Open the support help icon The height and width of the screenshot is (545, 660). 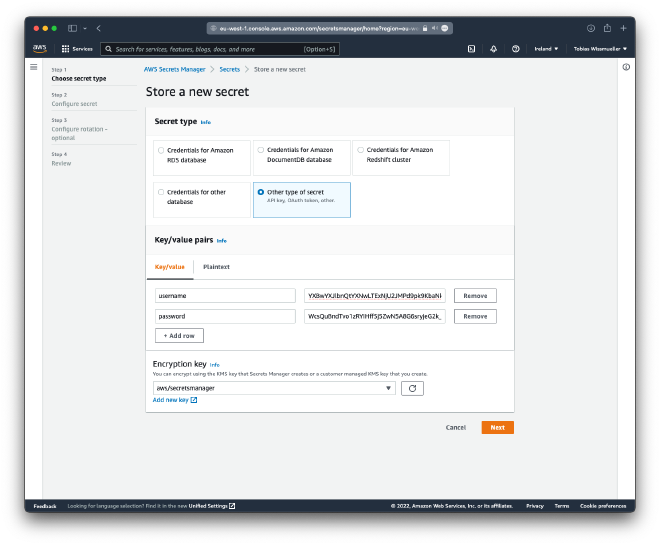pyautogui.click(x=515, y=48)
